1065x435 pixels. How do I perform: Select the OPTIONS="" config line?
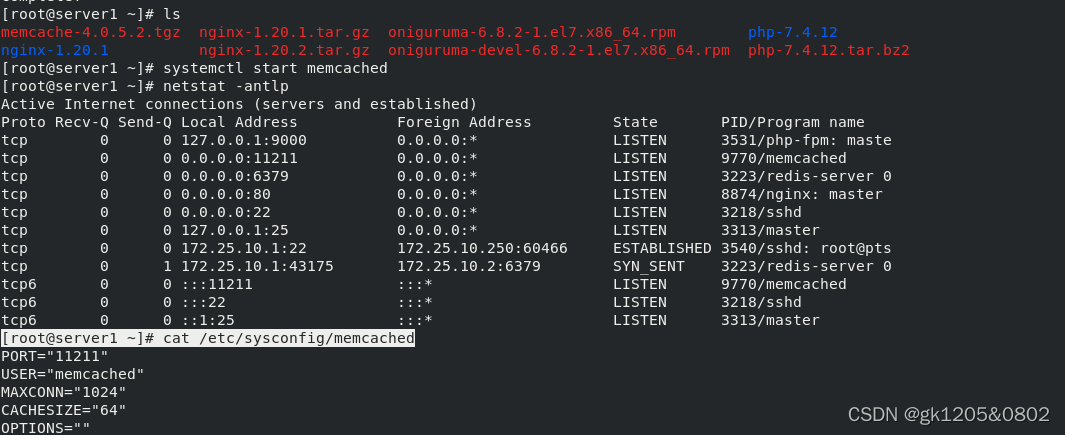46,428
